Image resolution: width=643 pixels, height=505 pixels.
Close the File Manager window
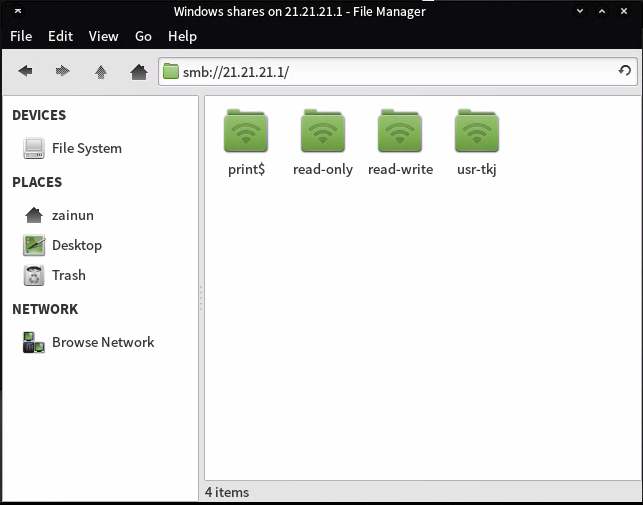pyautogui.click(x=624, y=11)
